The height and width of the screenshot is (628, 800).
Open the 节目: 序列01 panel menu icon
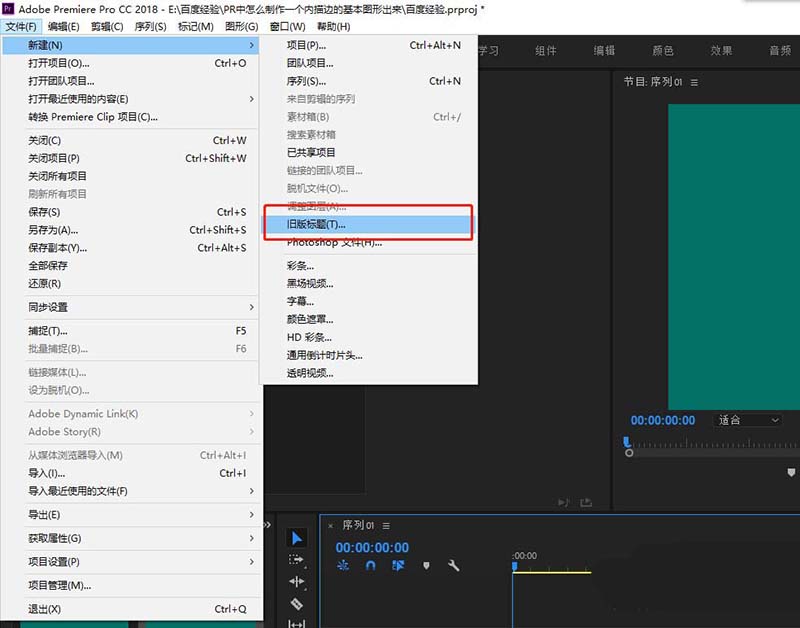click(x=694, y=82)
